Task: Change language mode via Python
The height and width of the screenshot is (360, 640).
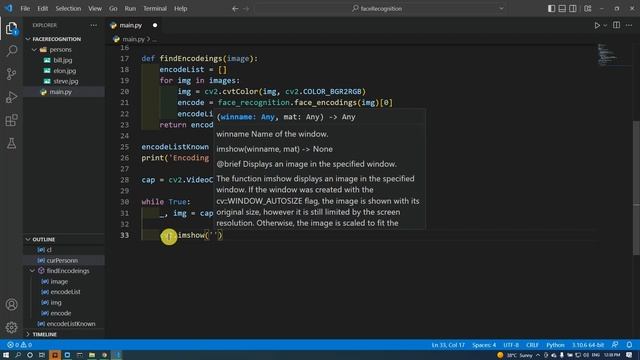Action: [x=556, y=345]
